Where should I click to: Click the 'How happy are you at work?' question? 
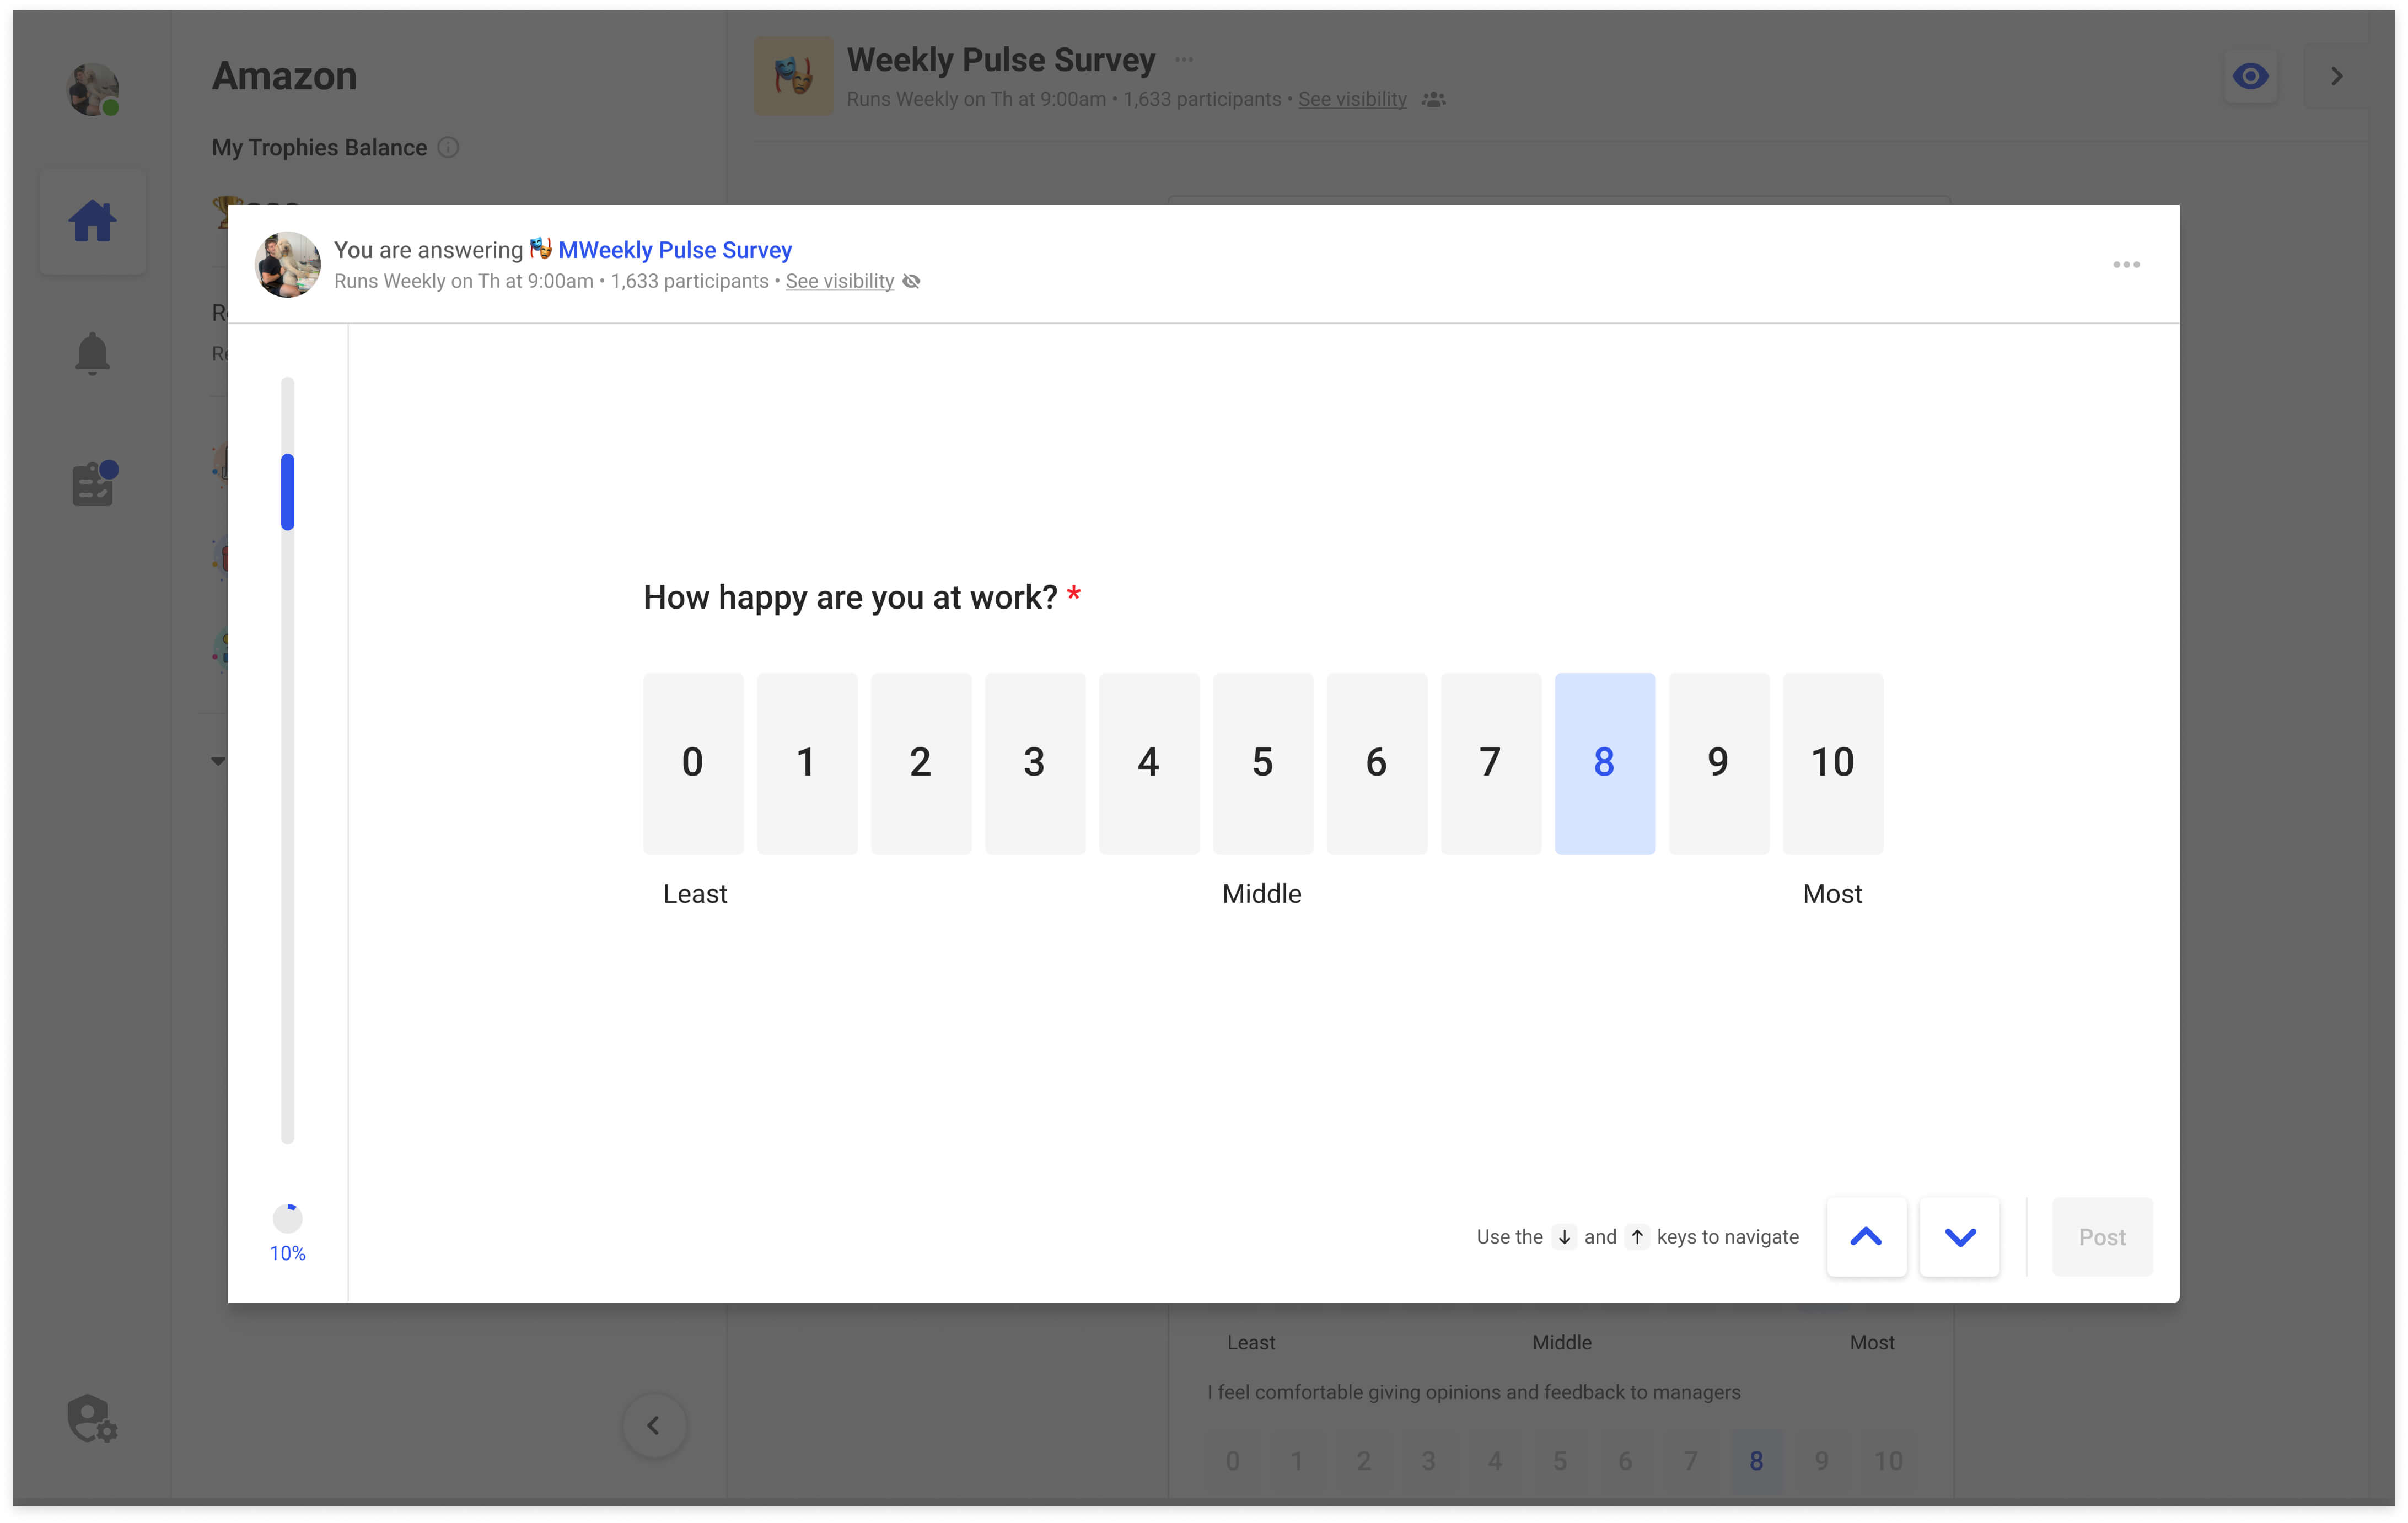(850, 597)
